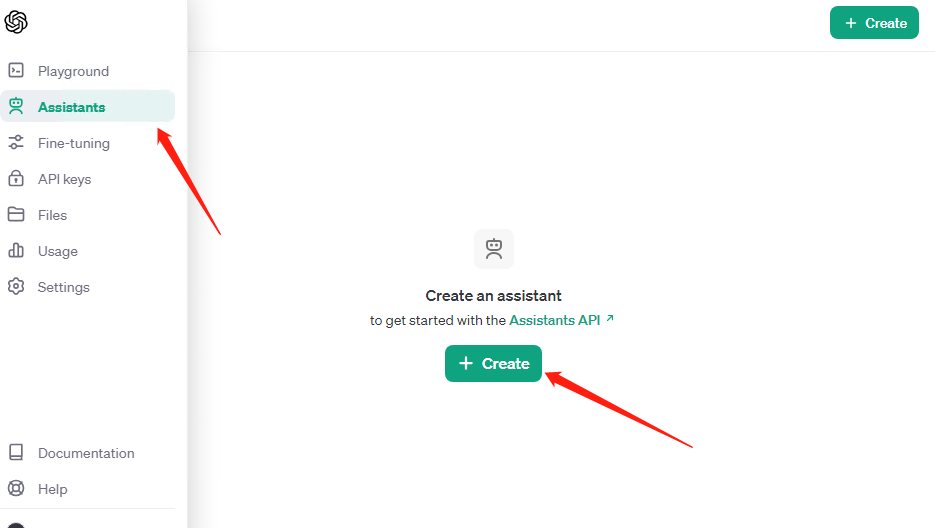This screenshot has height=528, width=935.
Task: Select the Fine-tuning menu label
Action: 74,143
